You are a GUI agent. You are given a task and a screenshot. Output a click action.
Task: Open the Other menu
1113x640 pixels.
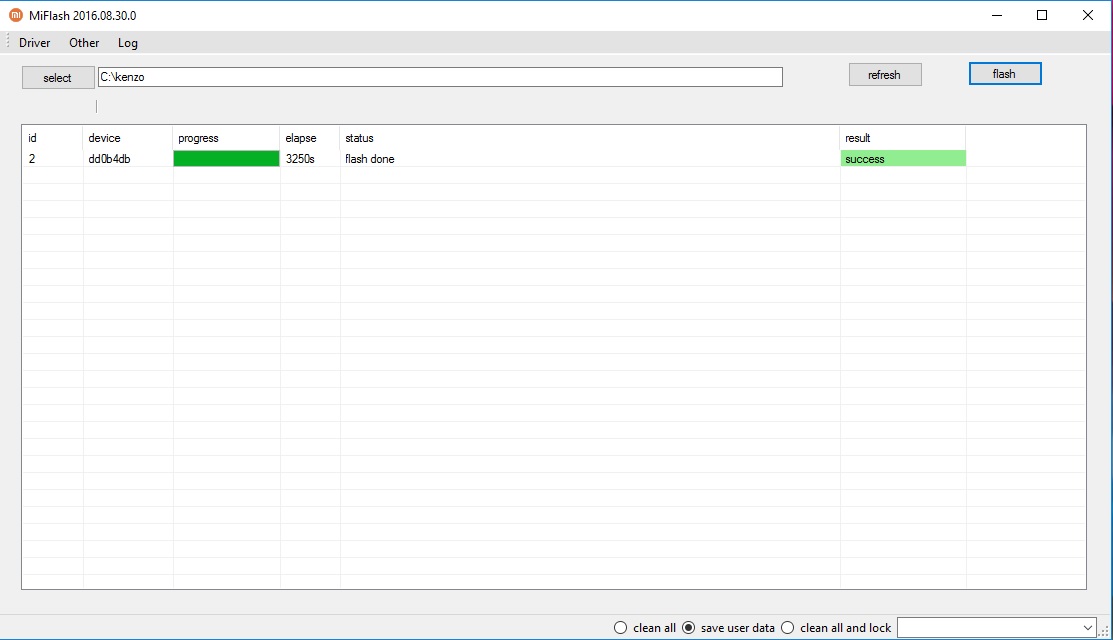84,43
